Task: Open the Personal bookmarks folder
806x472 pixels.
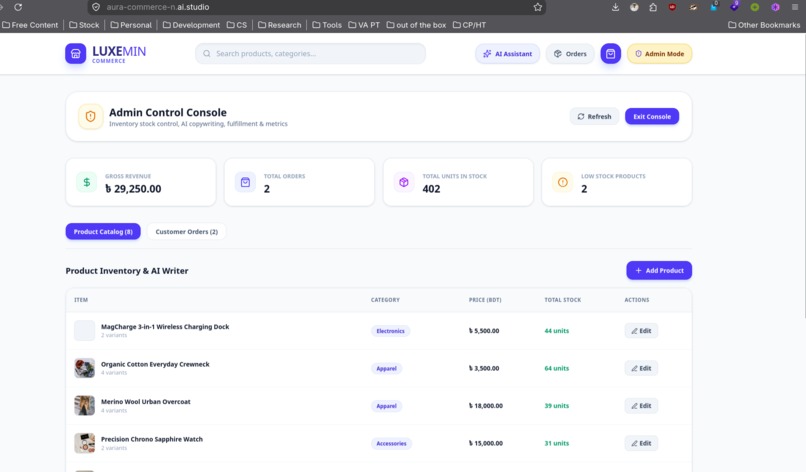Action: pyautogui.click(x=131, y=25)
